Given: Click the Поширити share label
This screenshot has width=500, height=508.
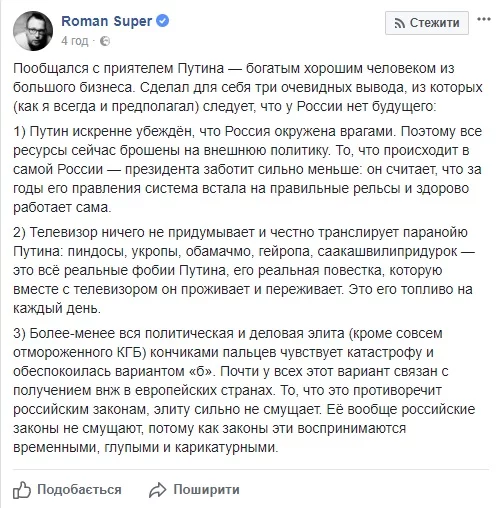Looking at the screenshot, I should point(206,490).
